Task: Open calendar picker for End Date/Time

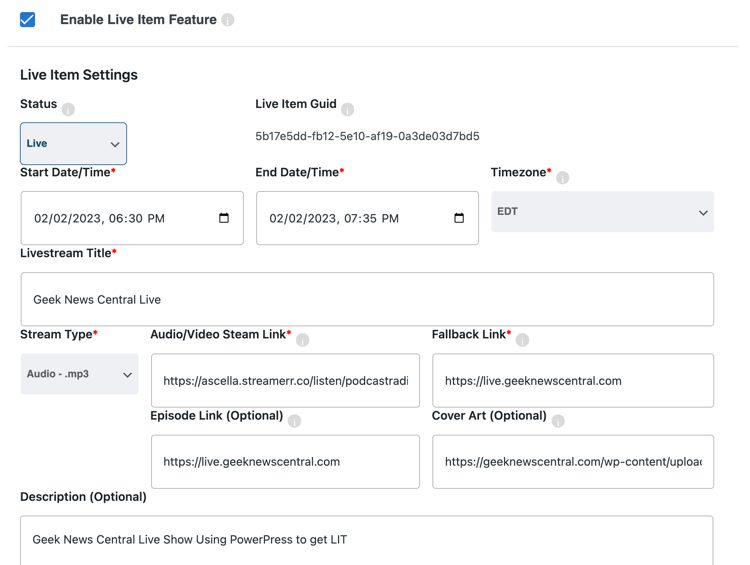Action: 459,218
